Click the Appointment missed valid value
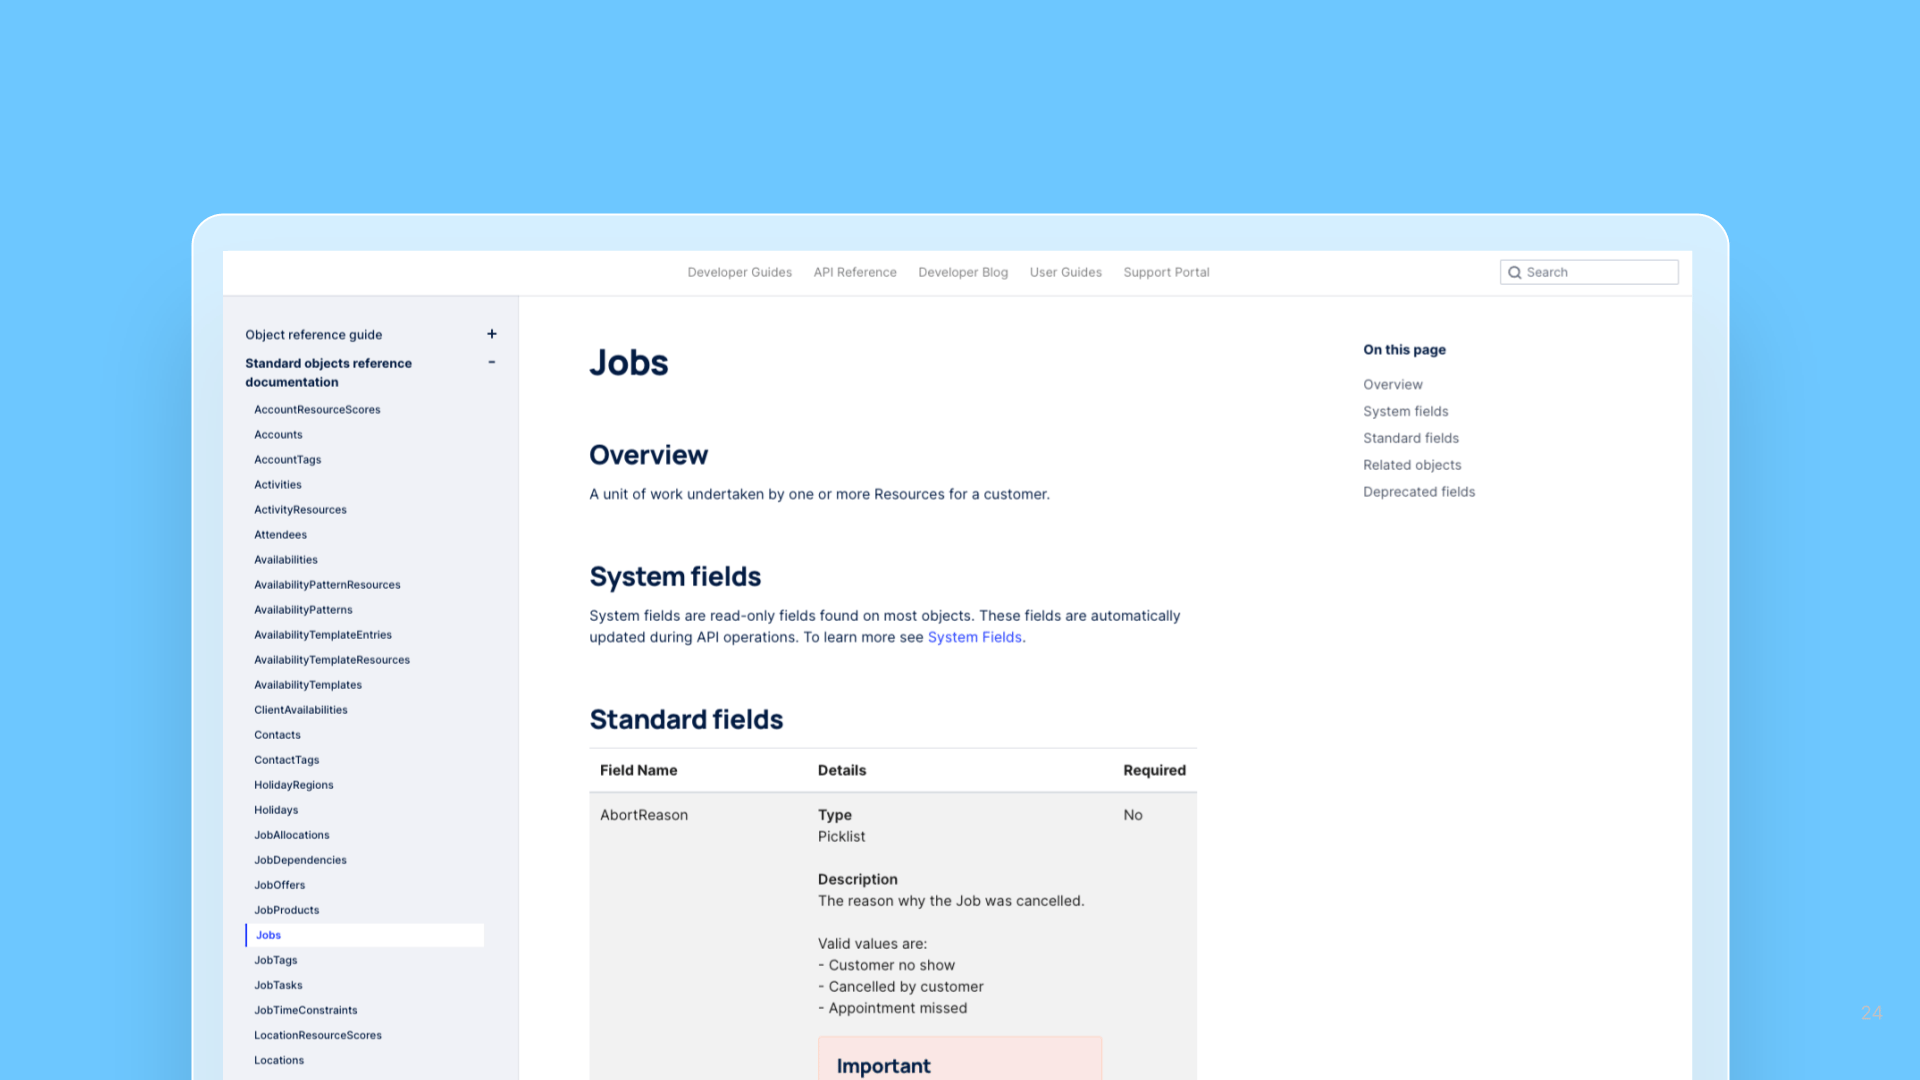 (x=897, y=1008)
